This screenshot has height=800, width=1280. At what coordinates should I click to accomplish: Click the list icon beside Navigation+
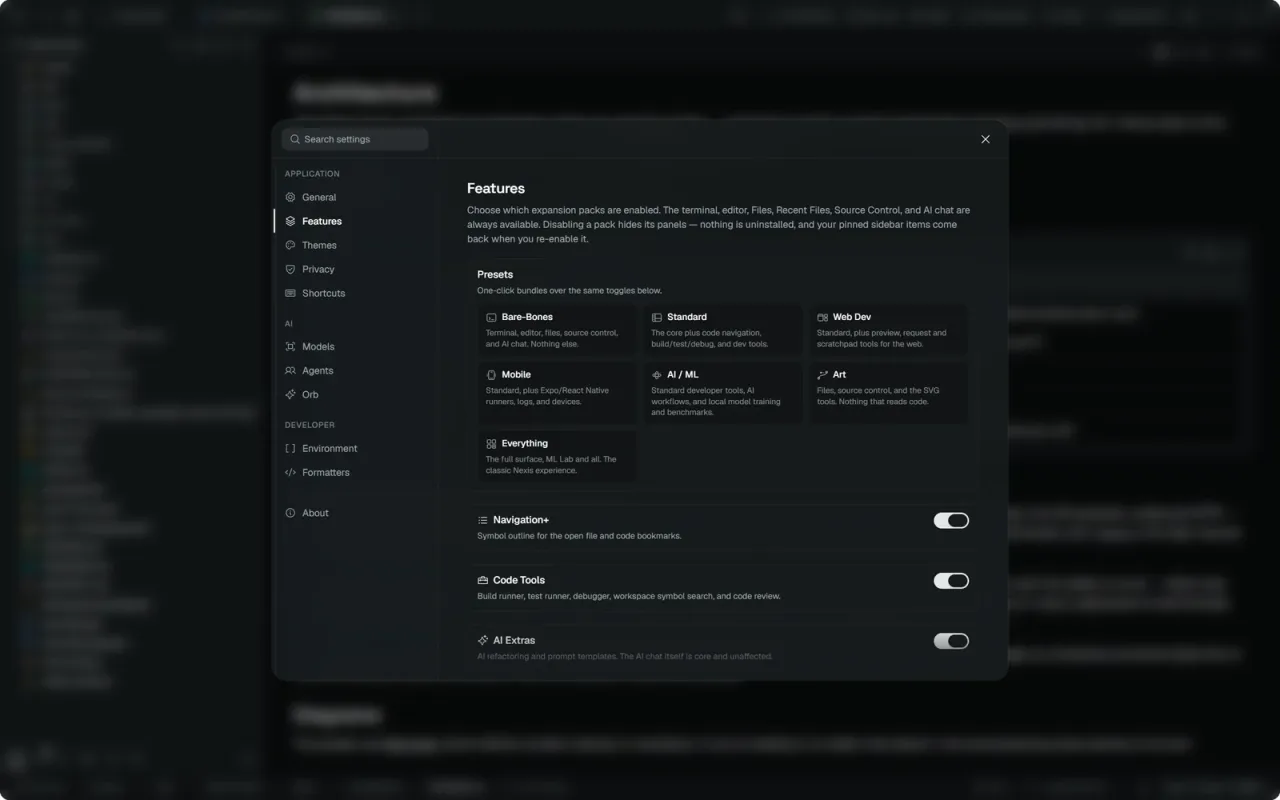(x=482, y=520)
